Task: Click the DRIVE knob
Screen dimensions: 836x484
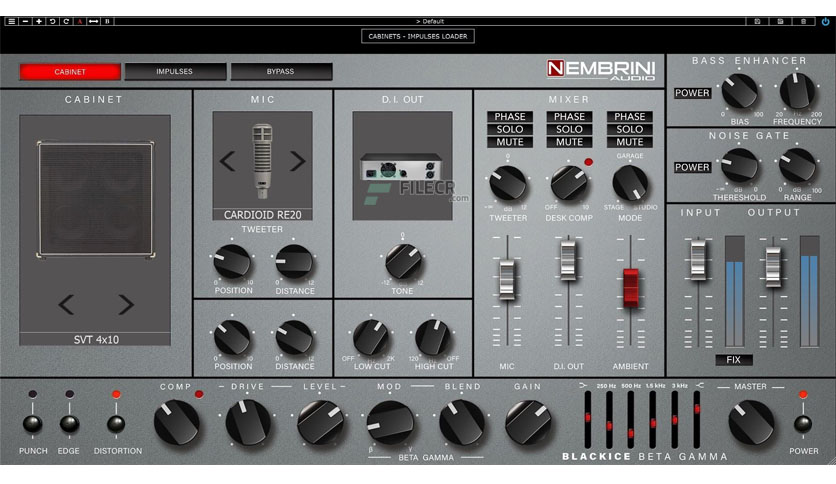Action: tap(248, 422)
